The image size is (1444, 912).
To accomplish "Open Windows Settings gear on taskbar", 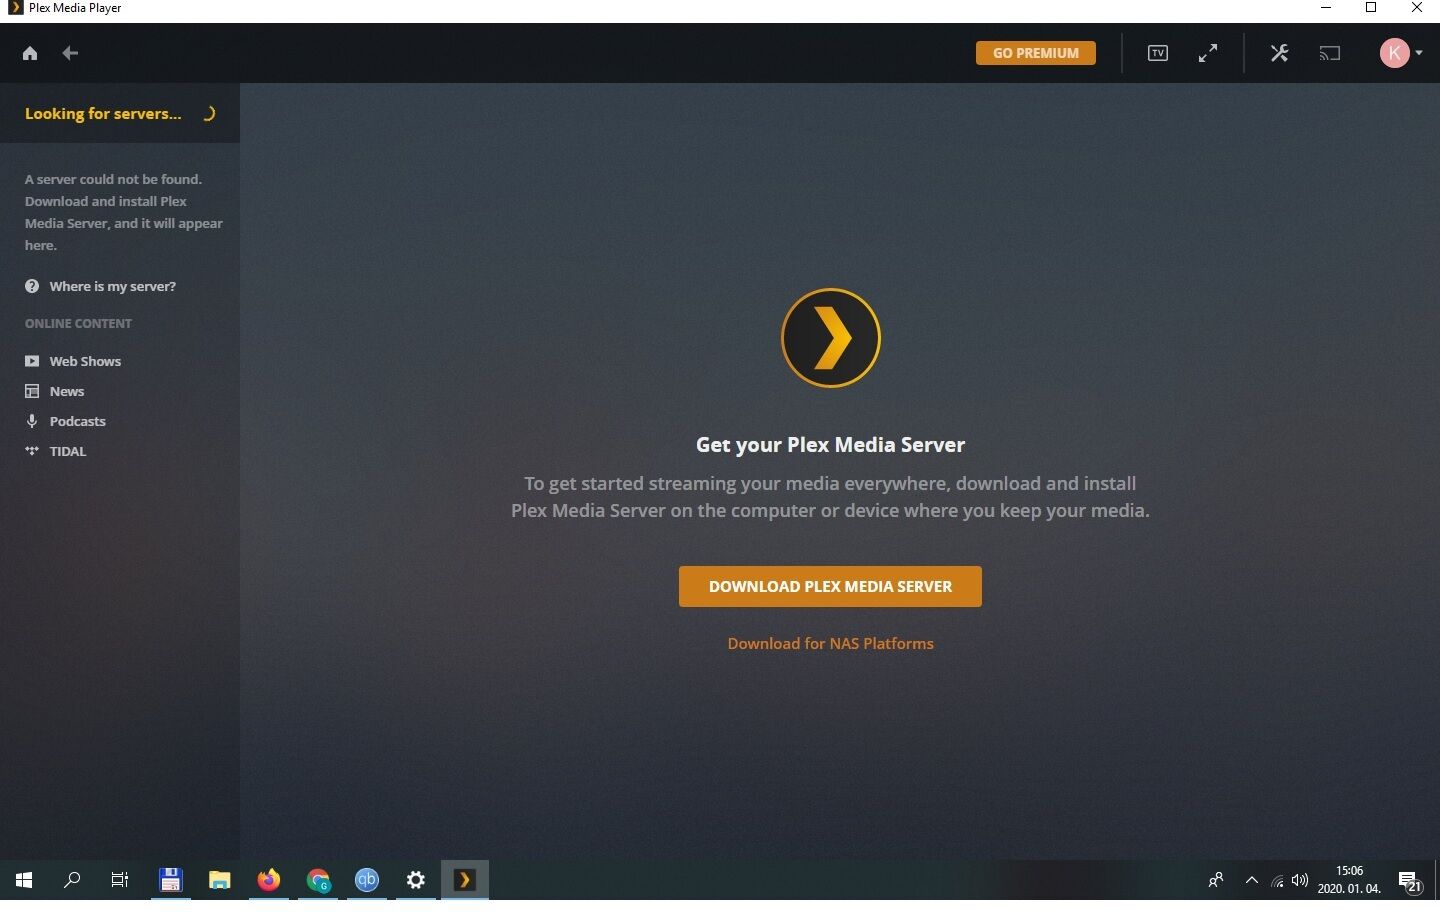I will (417, 882).
